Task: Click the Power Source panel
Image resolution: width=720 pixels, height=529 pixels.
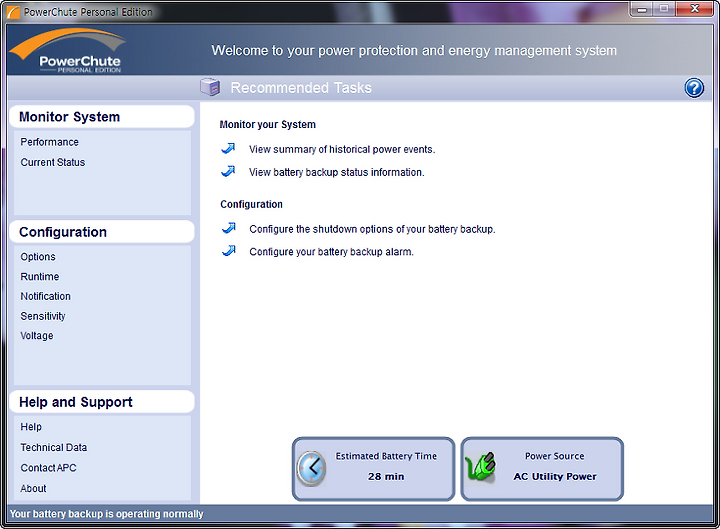Action: point(542,469)
